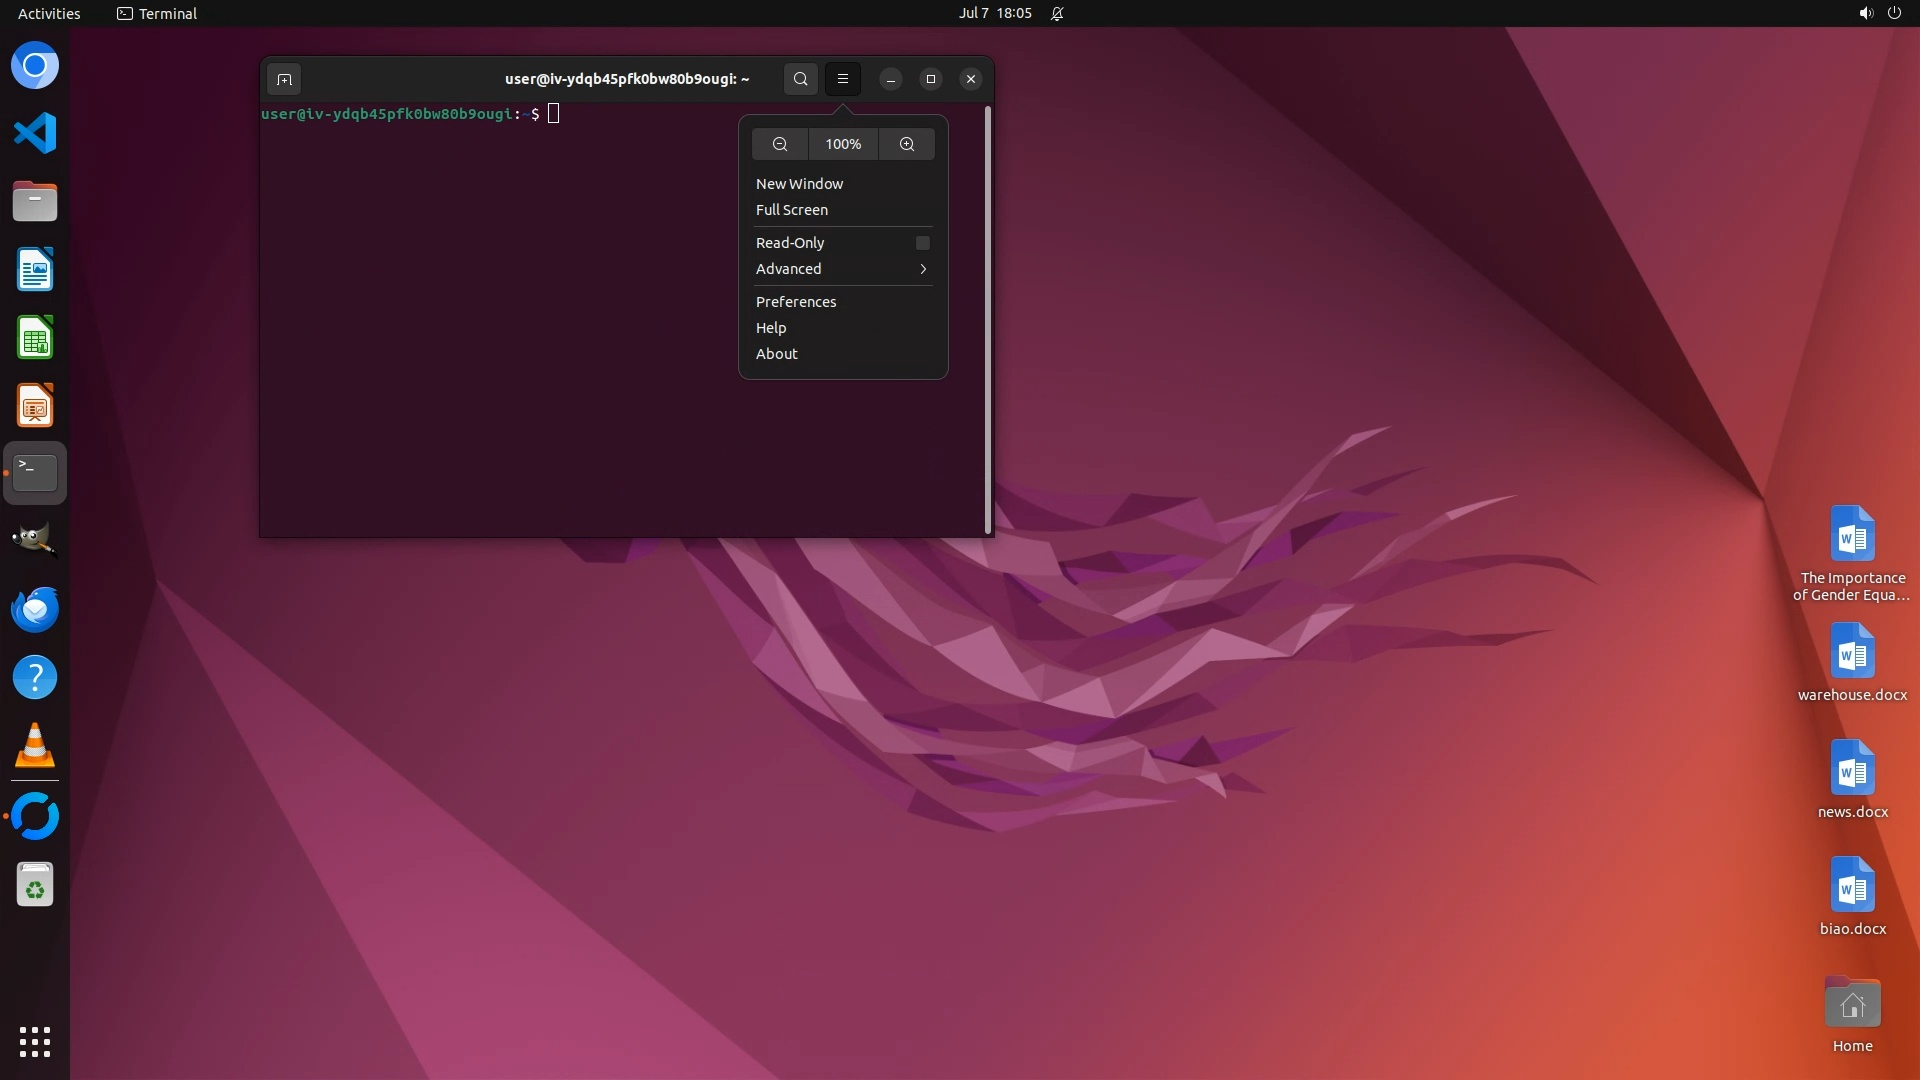
Task: Select New Window menu entry
Action: click(799, 184)
